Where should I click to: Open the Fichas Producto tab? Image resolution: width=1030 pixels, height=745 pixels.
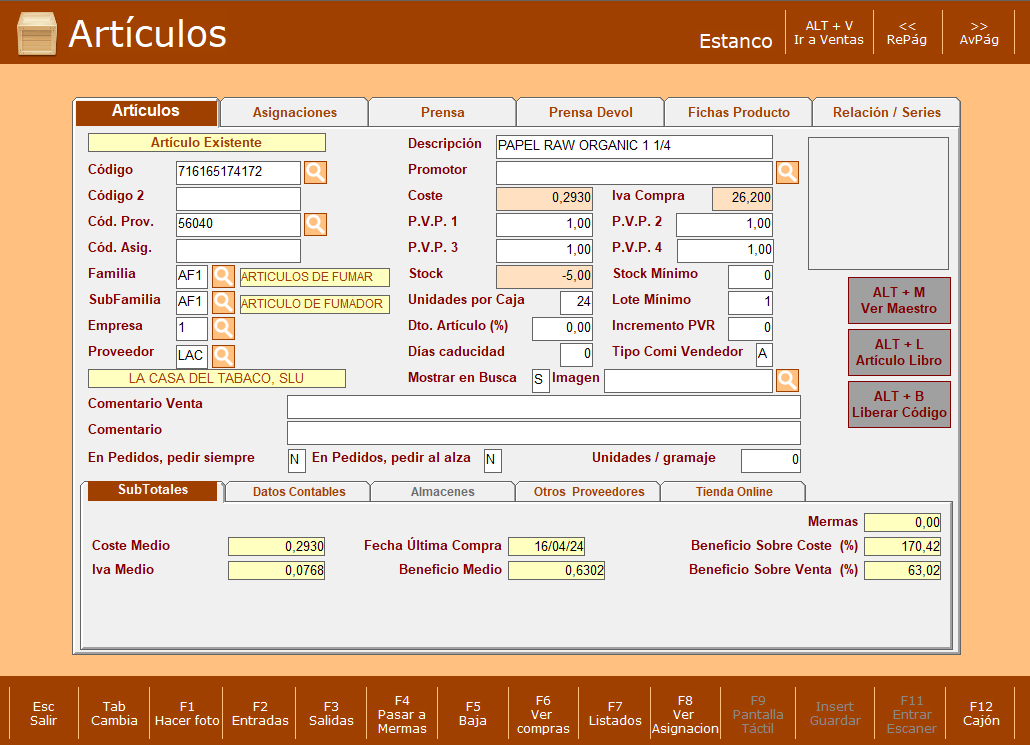tap(738, 112)
